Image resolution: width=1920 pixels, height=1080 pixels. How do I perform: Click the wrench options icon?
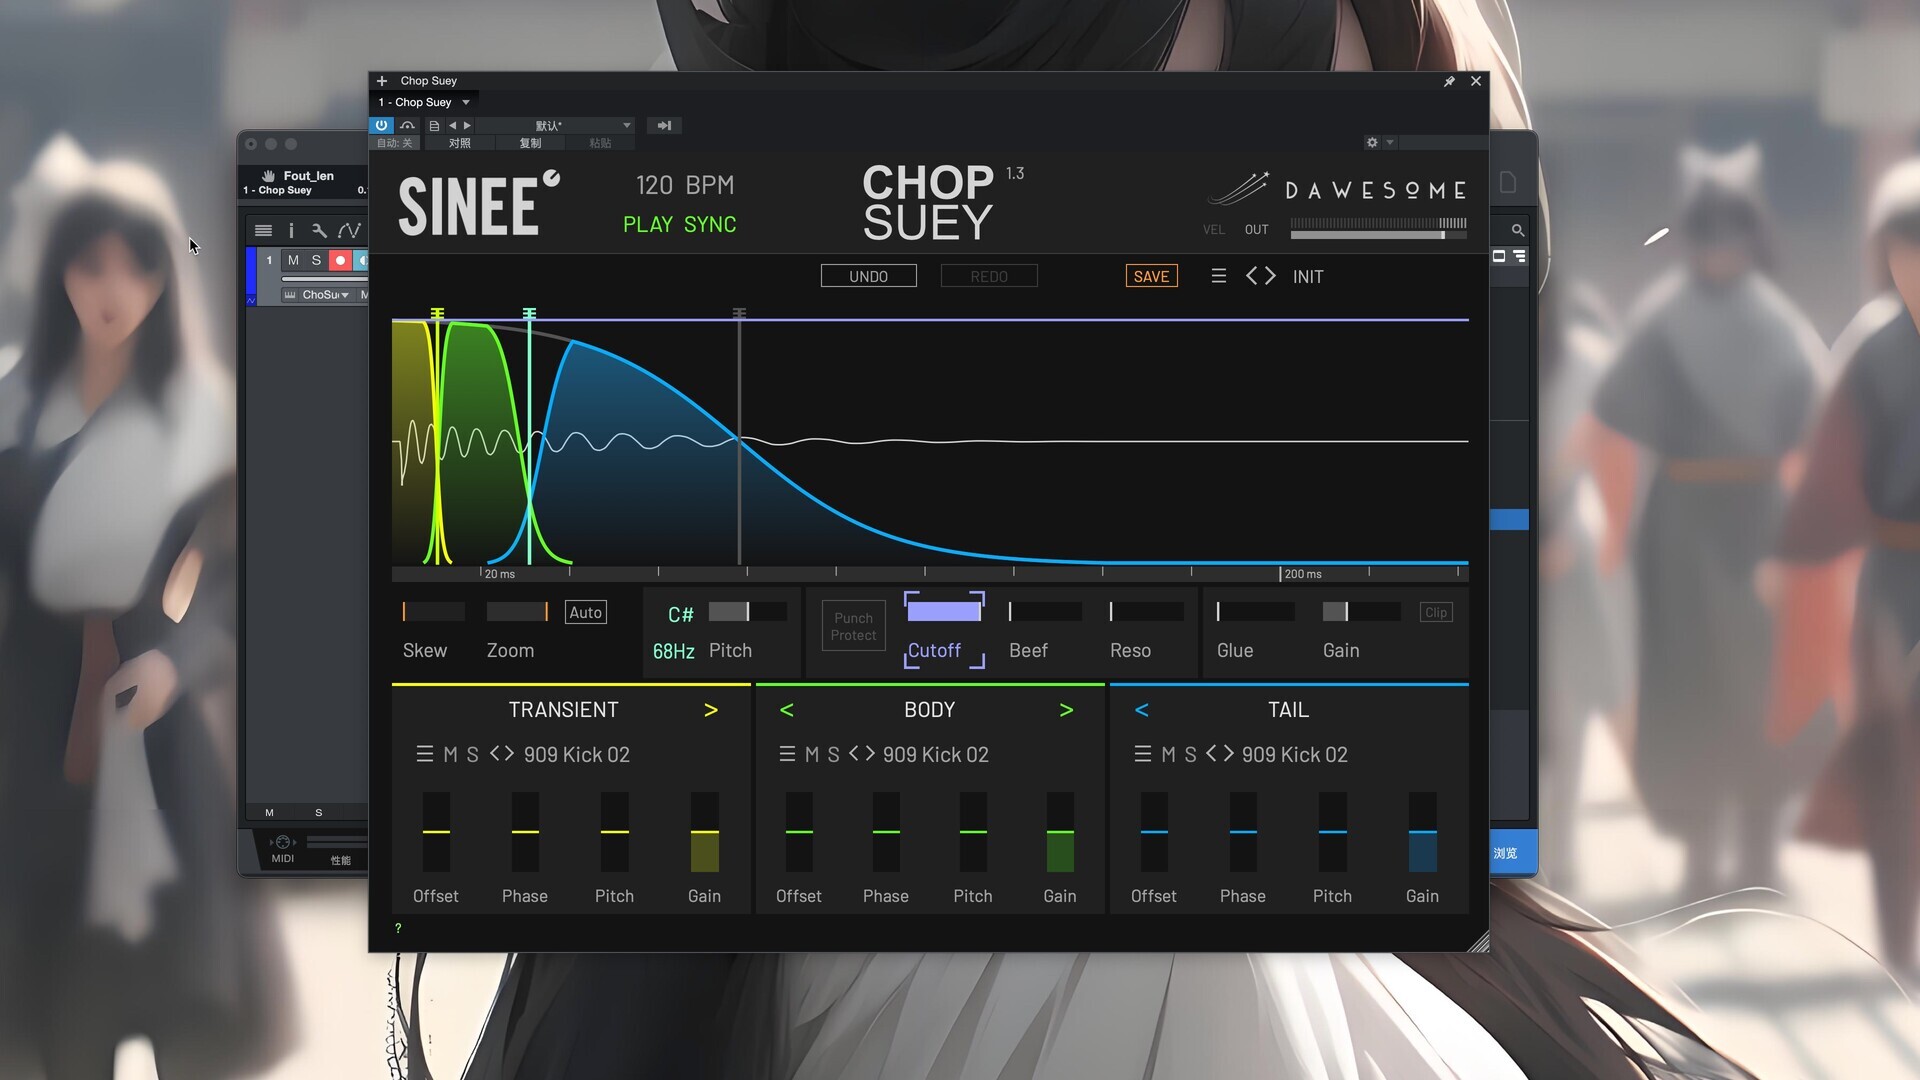319,230
